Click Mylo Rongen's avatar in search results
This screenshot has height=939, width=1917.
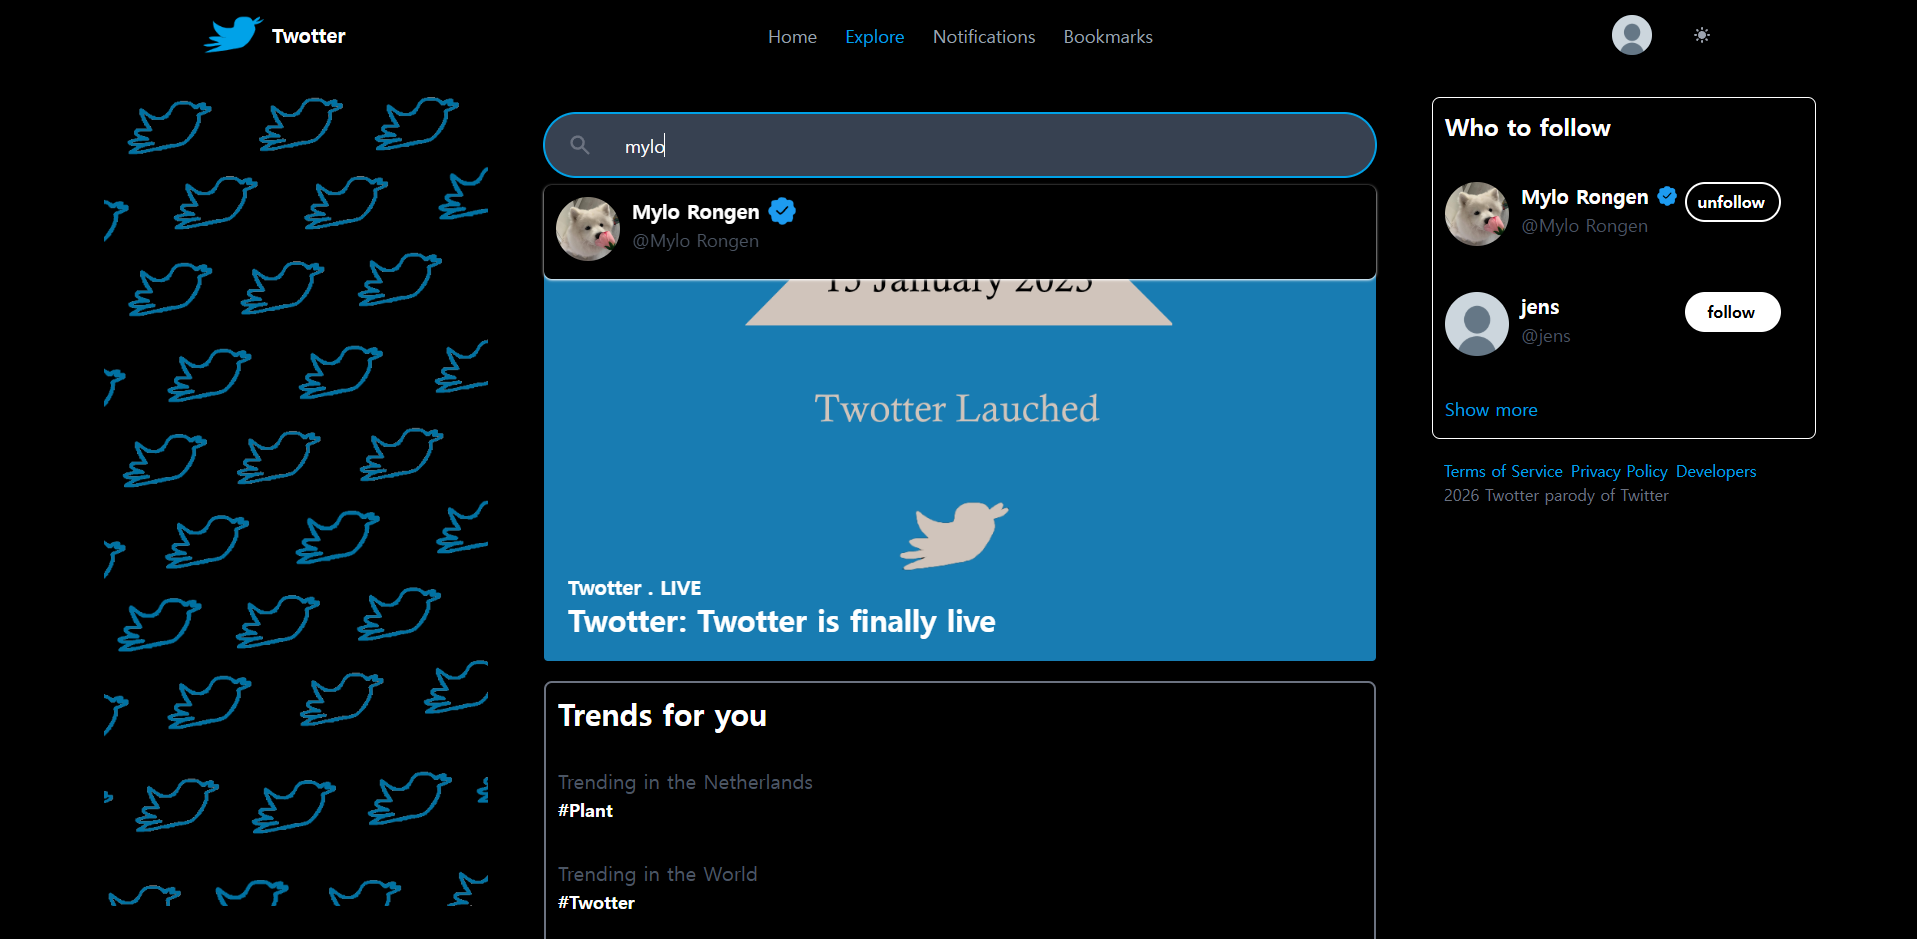(x=588, y=229)
